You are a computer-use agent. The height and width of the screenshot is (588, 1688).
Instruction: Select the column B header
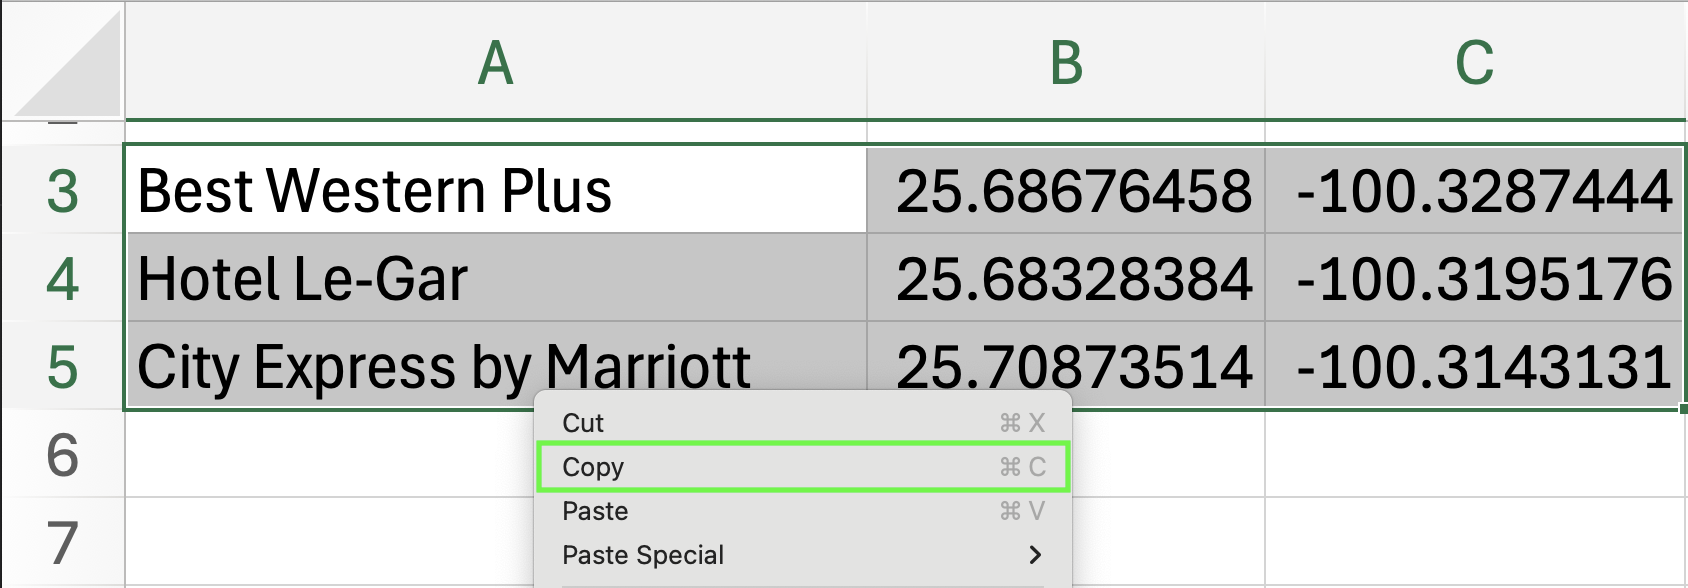(1065, 64)
